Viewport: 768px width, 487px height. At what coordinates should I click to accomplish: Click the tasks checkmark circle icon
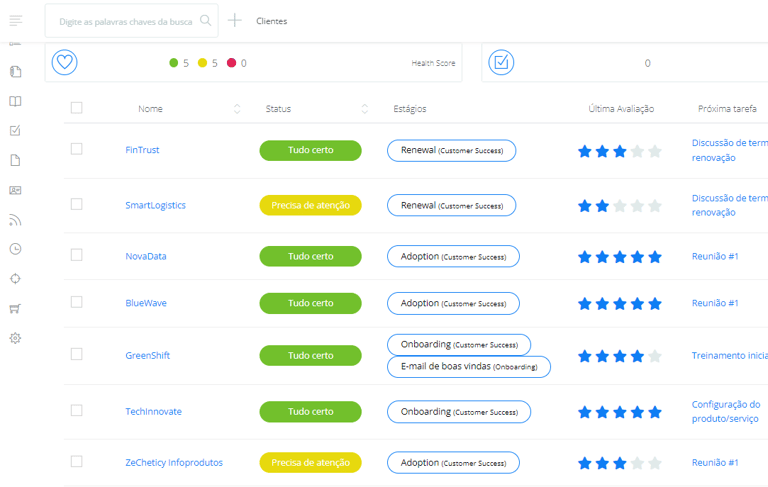point(501,62)
